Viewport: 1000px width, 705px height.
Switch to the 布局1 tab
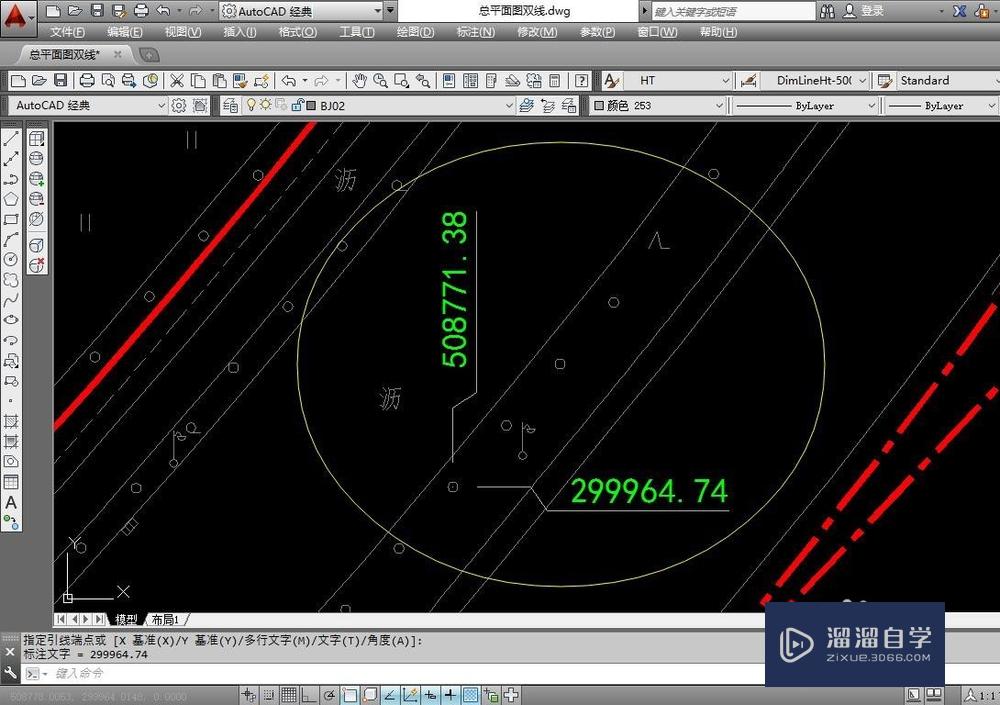coord(167,619)
